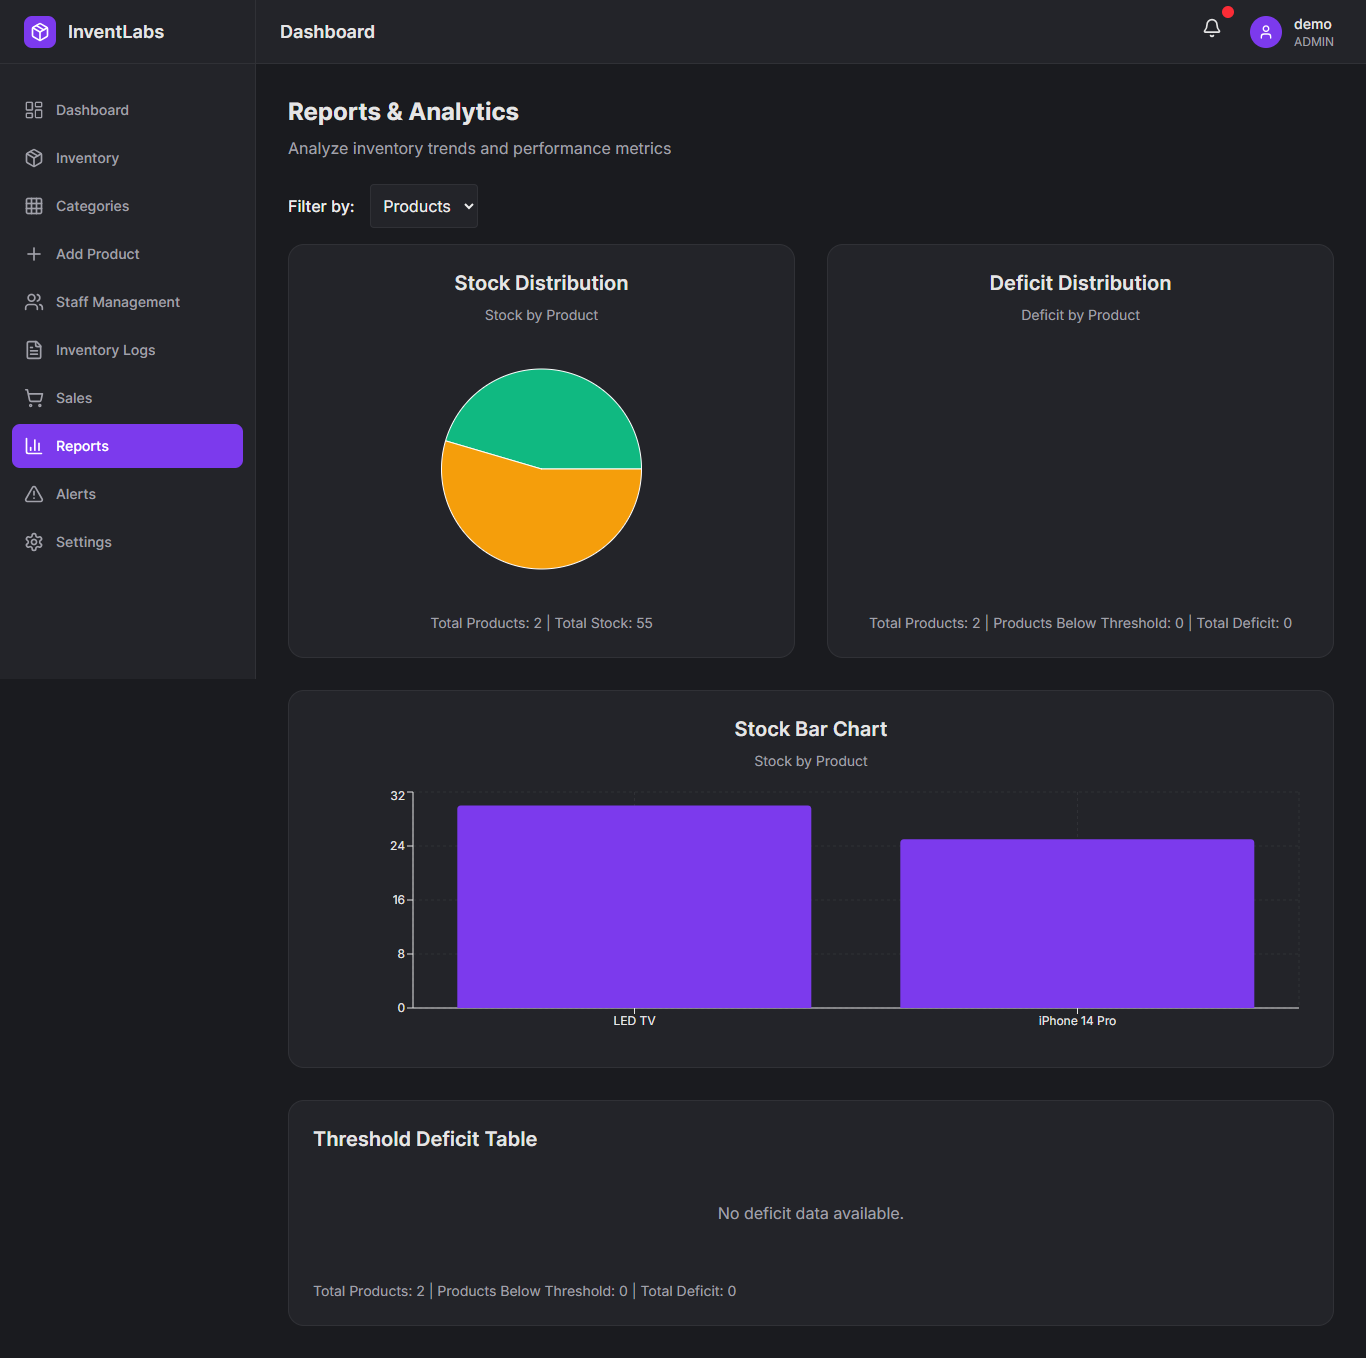
Task: Click the demo ADMIN account name
Action: [1312, 32]
